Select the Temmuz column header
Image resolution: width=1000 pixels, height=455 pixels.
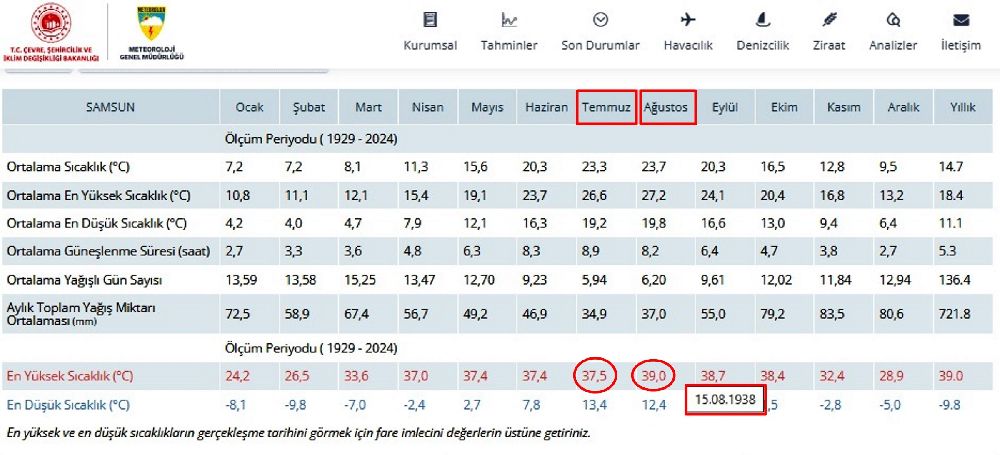point(607,107)
